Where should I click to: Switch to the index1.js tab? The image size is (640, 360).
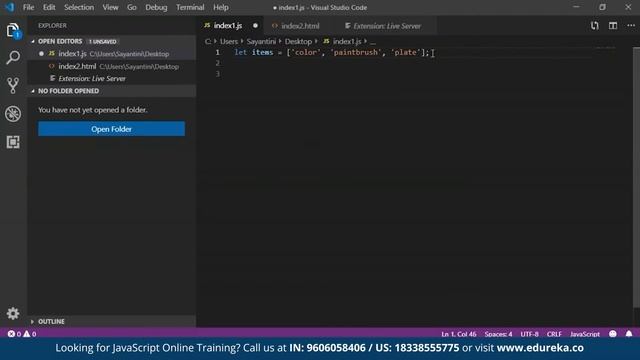[230, 26]
